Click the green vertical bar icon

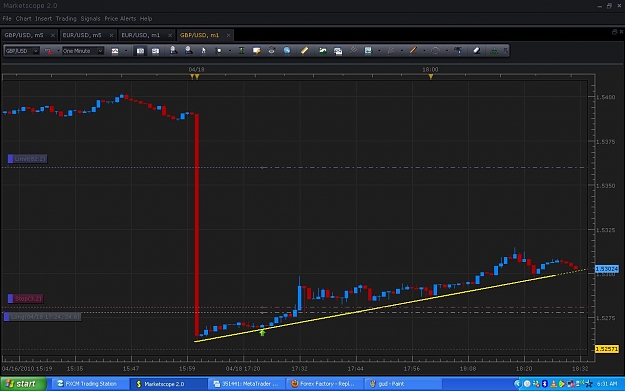[241, 51]
